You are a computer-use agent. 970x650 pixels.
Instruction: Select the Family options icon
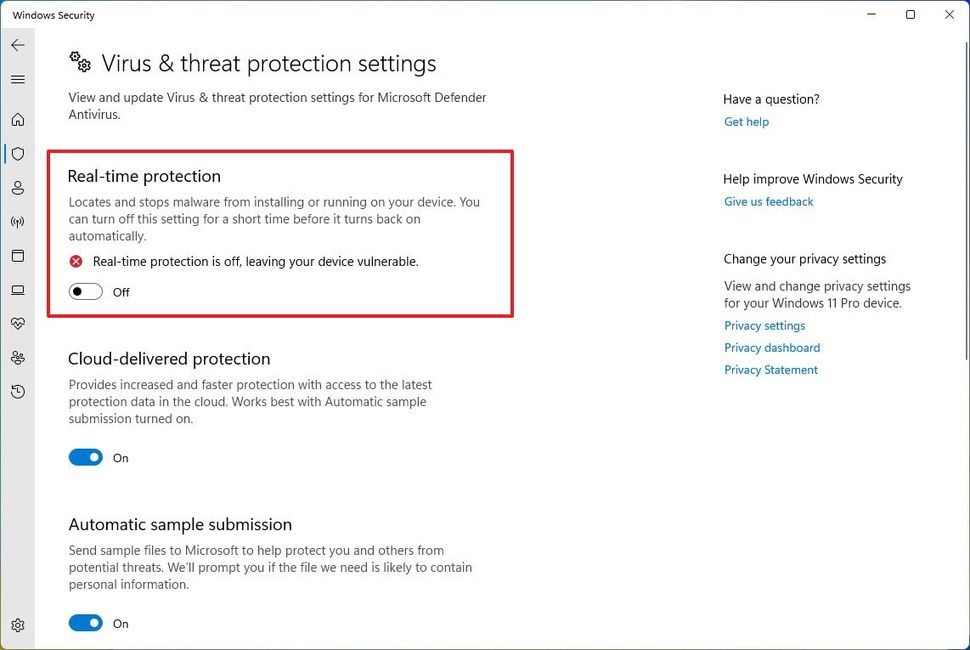tap(18, 357)
